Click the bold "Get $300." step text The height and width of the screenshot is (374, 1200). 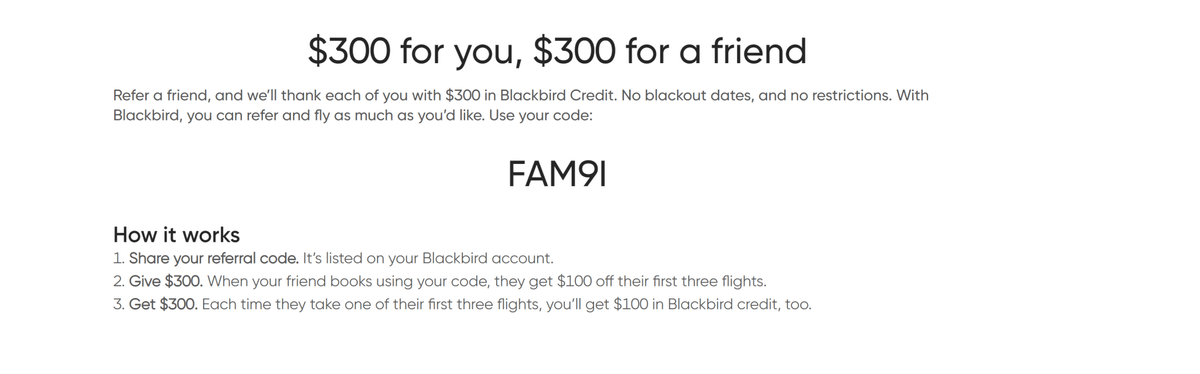163,304
